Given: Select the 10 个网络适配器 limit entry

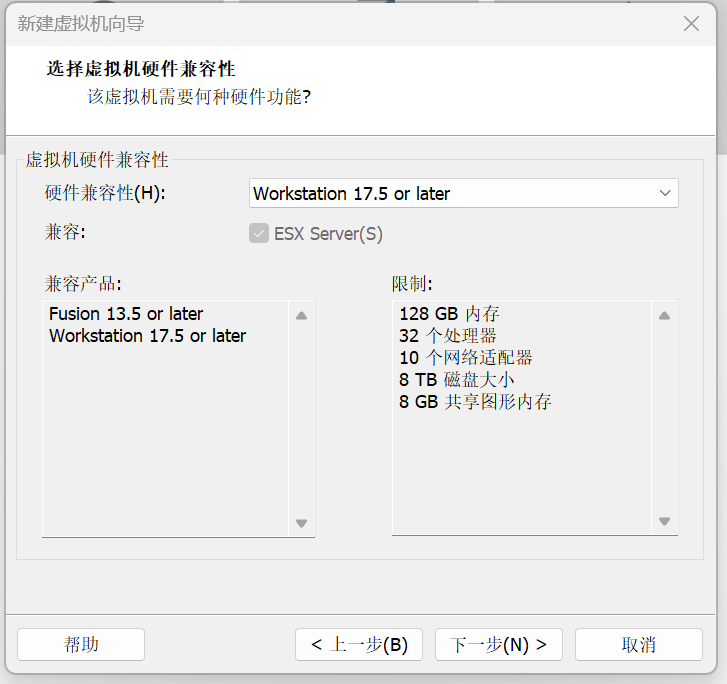Looking at the screenshot, I should [466, 358].
